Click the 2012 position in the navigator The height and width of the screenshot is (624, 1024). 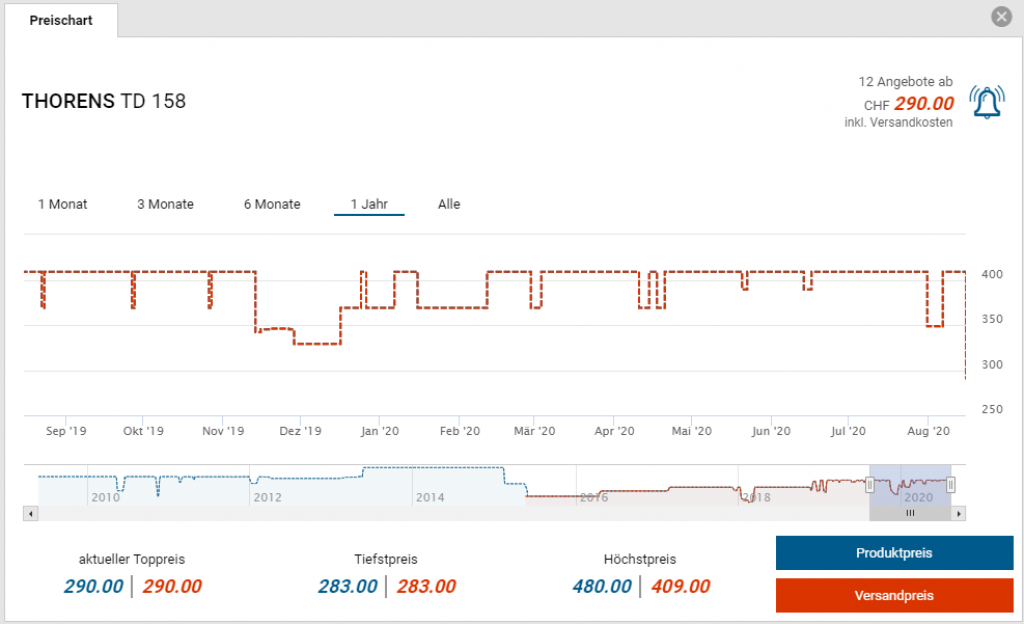point(267,497)
